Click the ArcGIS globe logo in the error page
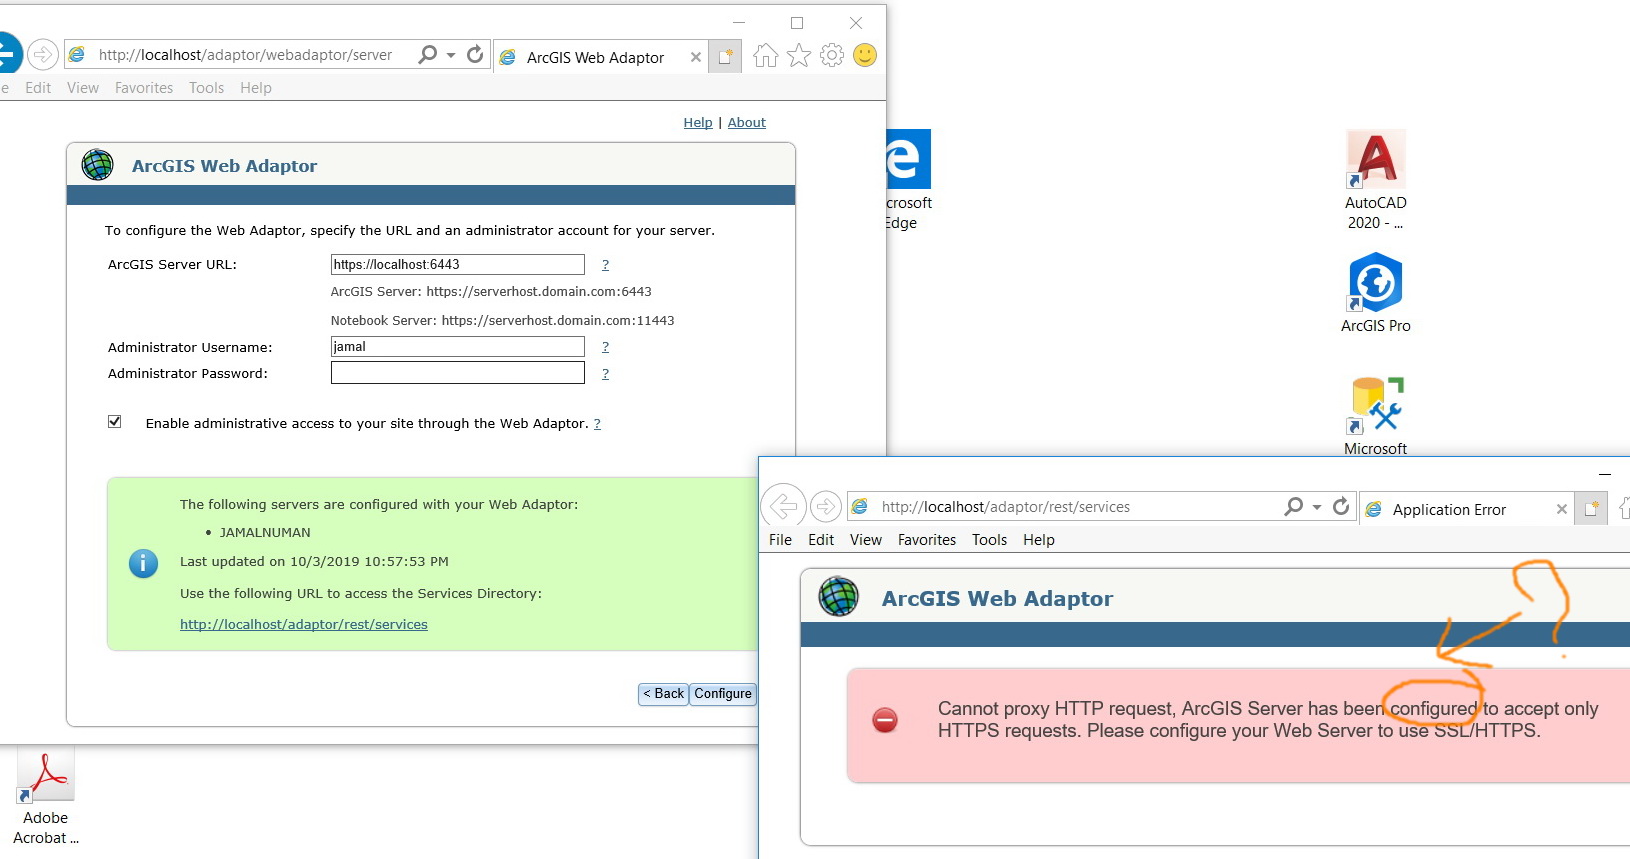1630x859 pixels. point(838,597)
